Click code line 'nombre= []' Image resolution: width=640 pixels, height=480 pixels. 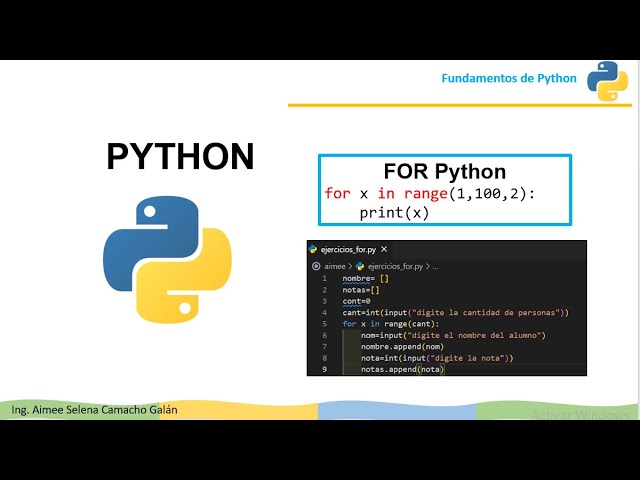pyautogui.click(x=365, y=278)
